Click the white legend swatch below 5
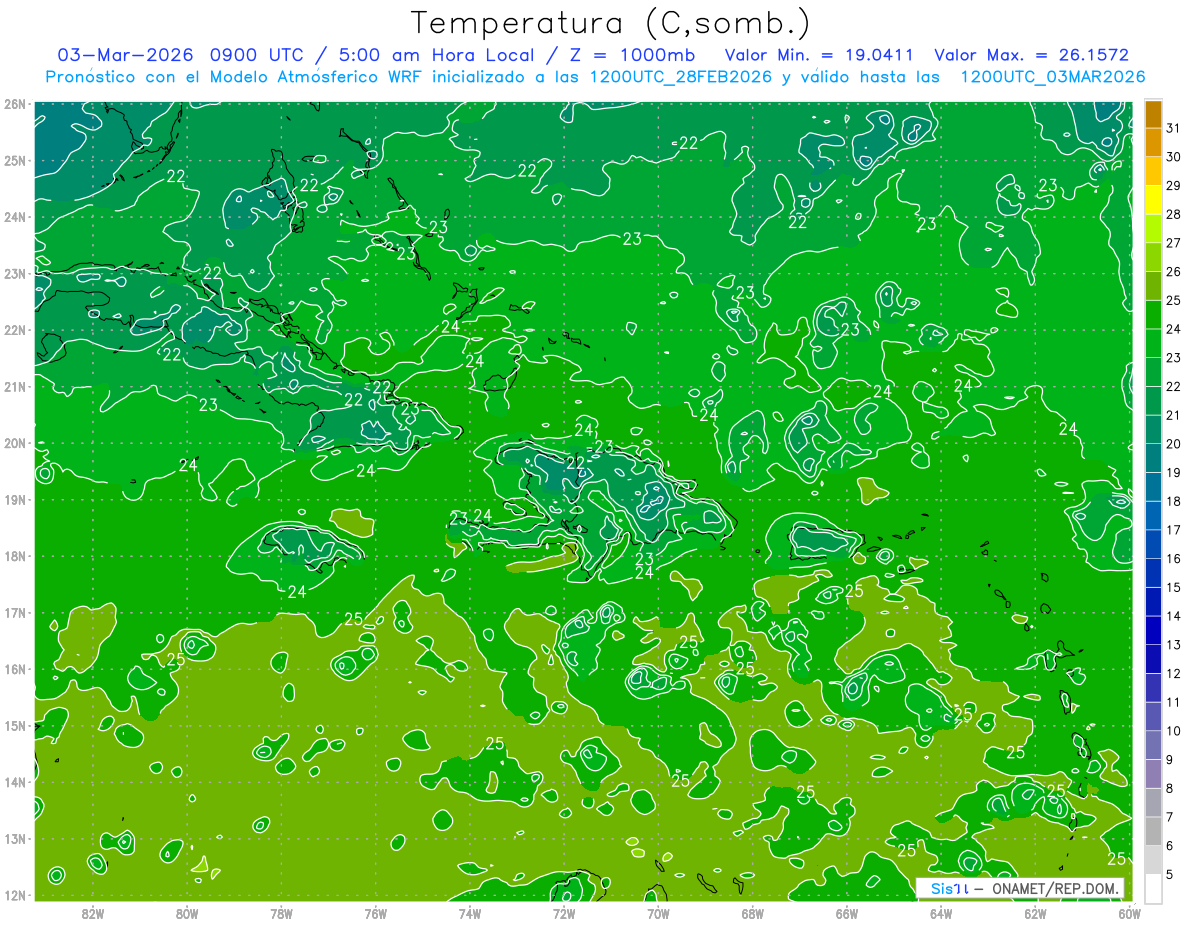Screen dimensions: 1200x927 pyautogui.click(x=1153, y=887)
